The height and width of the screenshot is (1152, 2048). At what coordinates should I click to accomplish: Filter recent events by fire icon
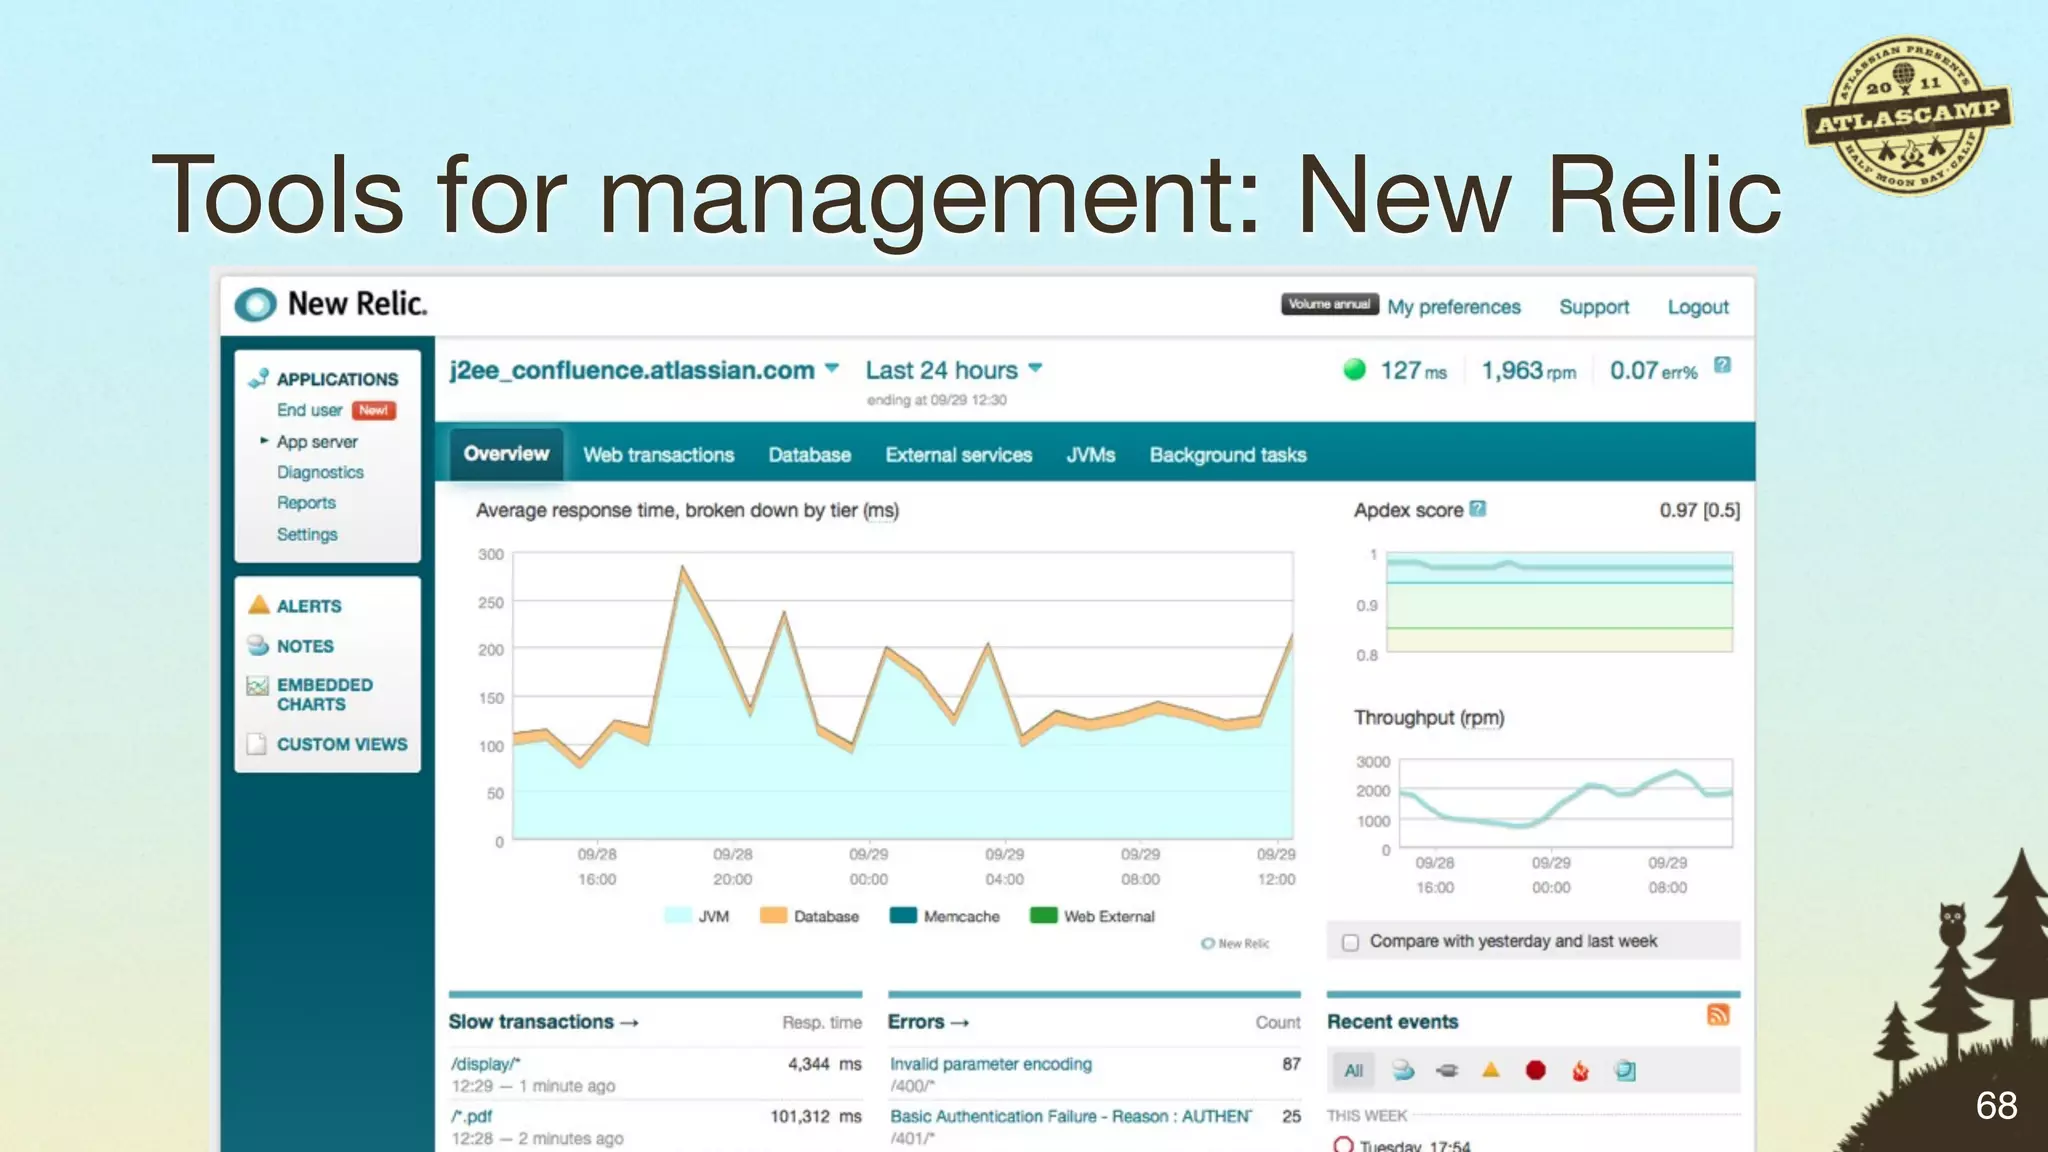pyautogui.click(x=1580, y=1070)
